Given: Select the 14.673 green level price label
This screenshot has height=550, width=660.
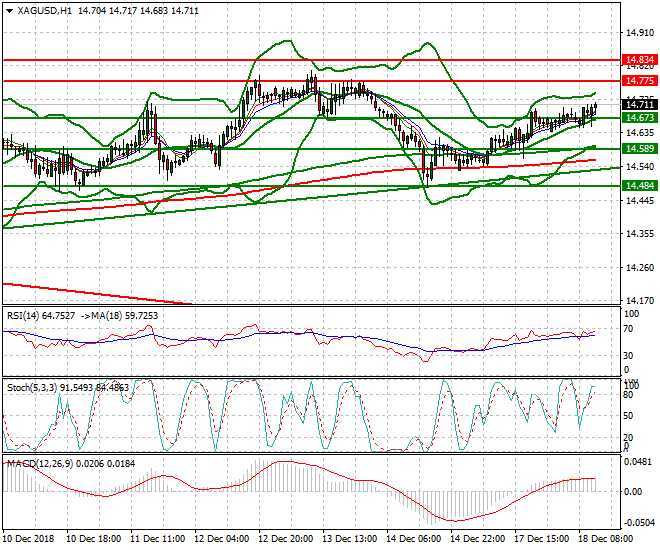Looking at the screenshot, I should [639, 118].
